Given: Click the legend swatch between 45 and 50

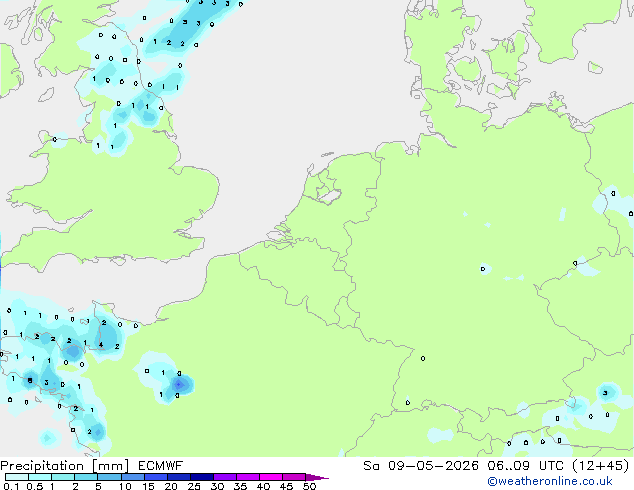Looking at the screenshot, I should [294, 477].
